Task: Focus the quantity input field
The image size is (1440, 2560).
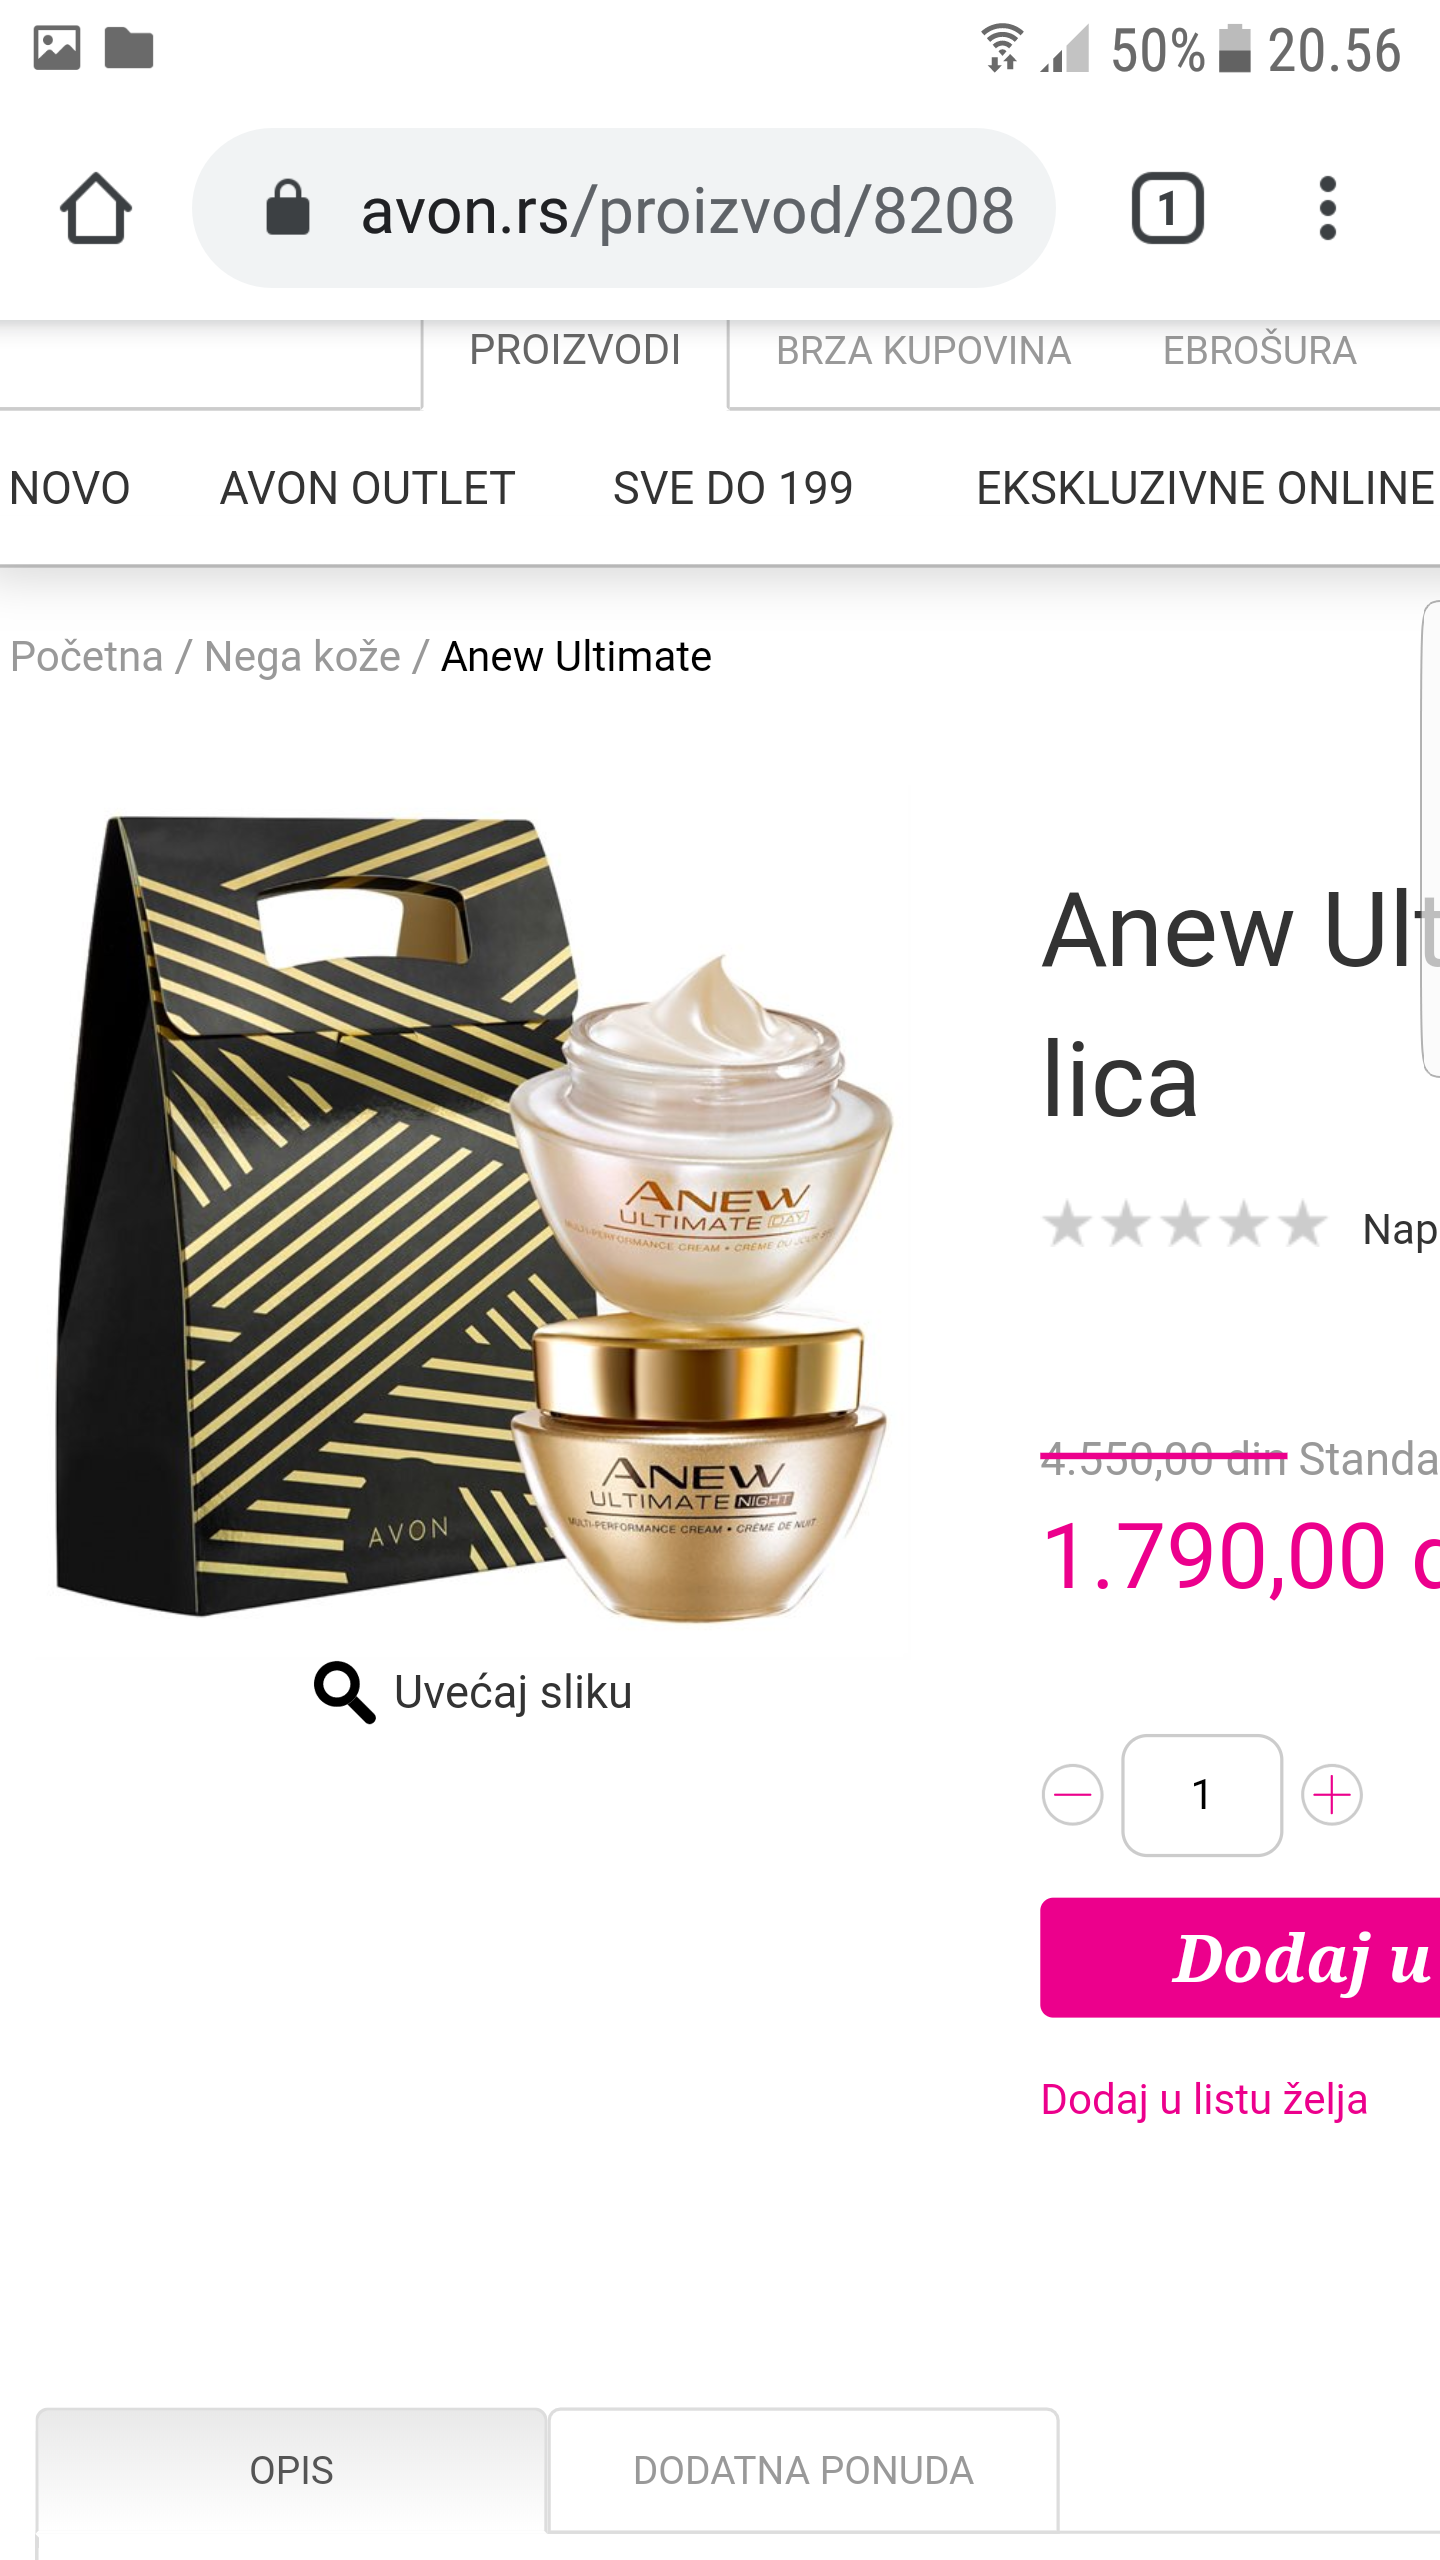Action: coord(1202,1795)
